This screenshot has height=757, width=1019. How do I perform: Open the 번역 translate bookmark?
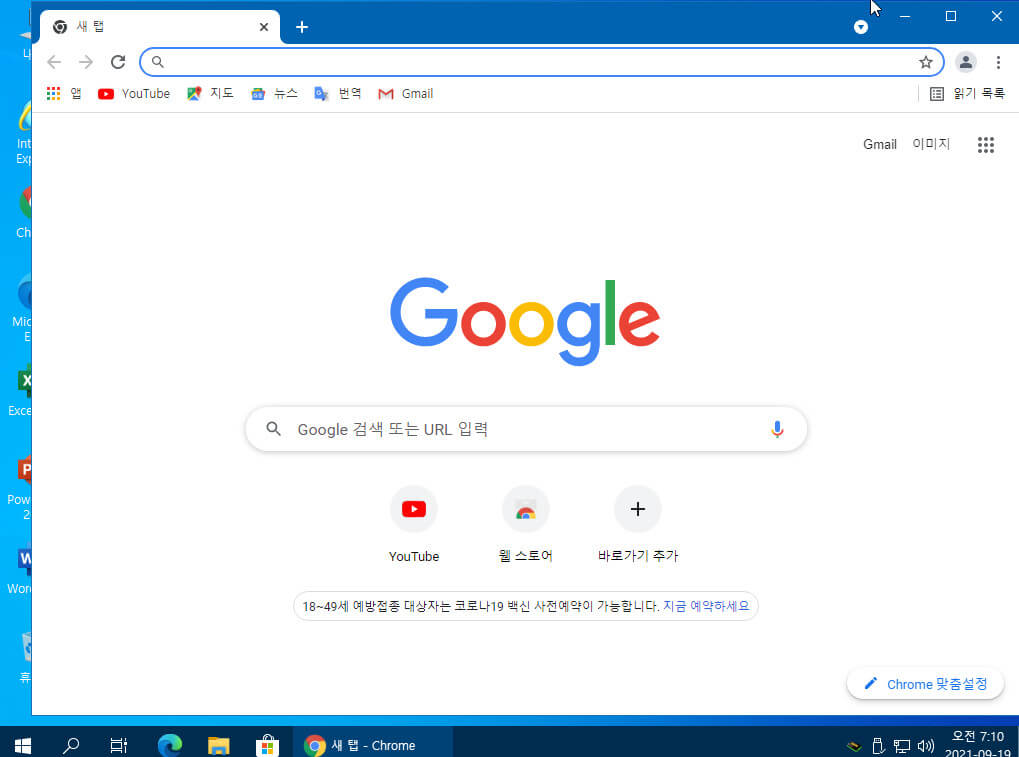(x=337, y=94)
